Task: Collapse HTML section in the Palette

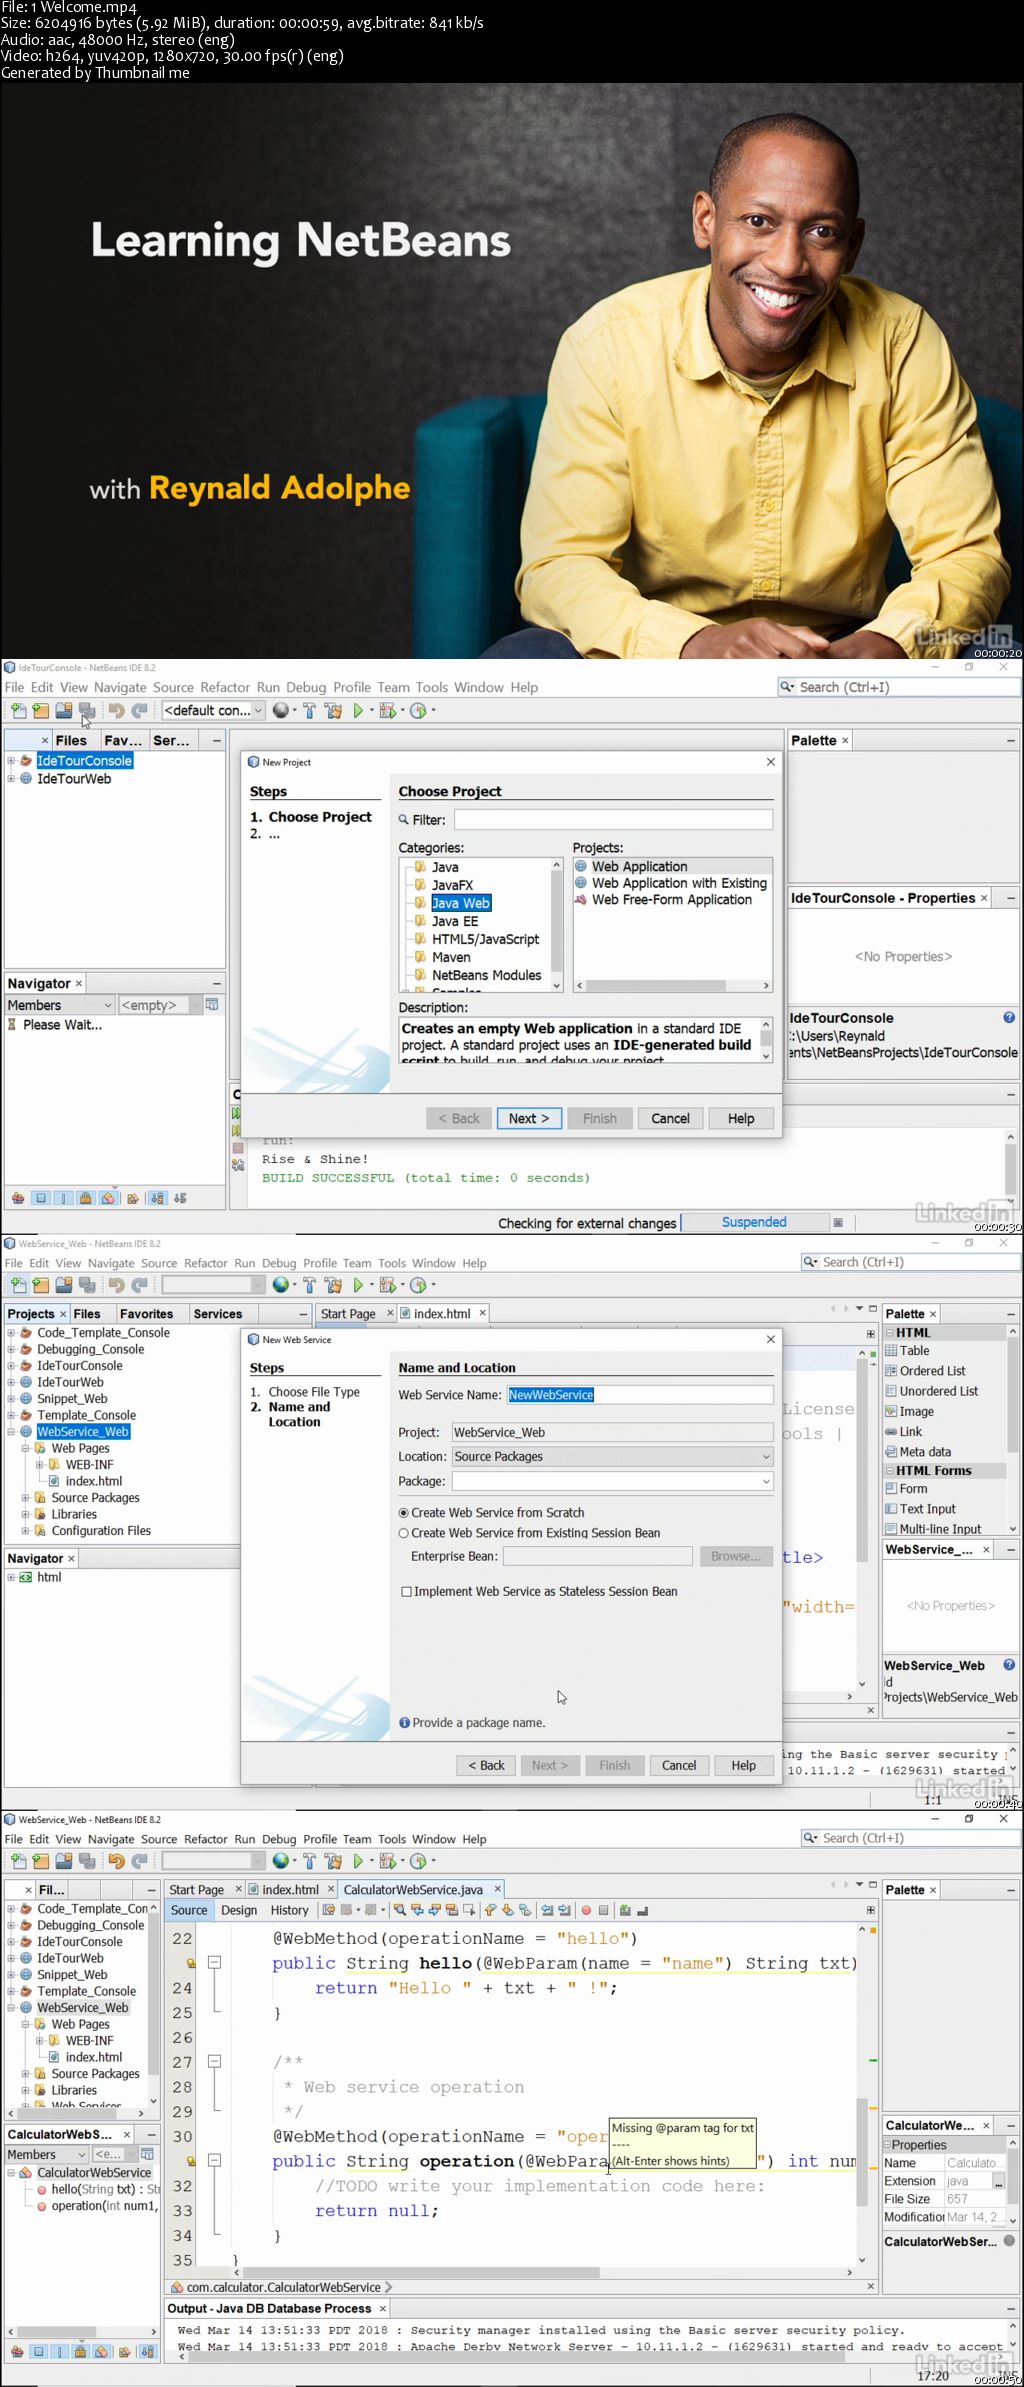Action: coord(889,1332)
